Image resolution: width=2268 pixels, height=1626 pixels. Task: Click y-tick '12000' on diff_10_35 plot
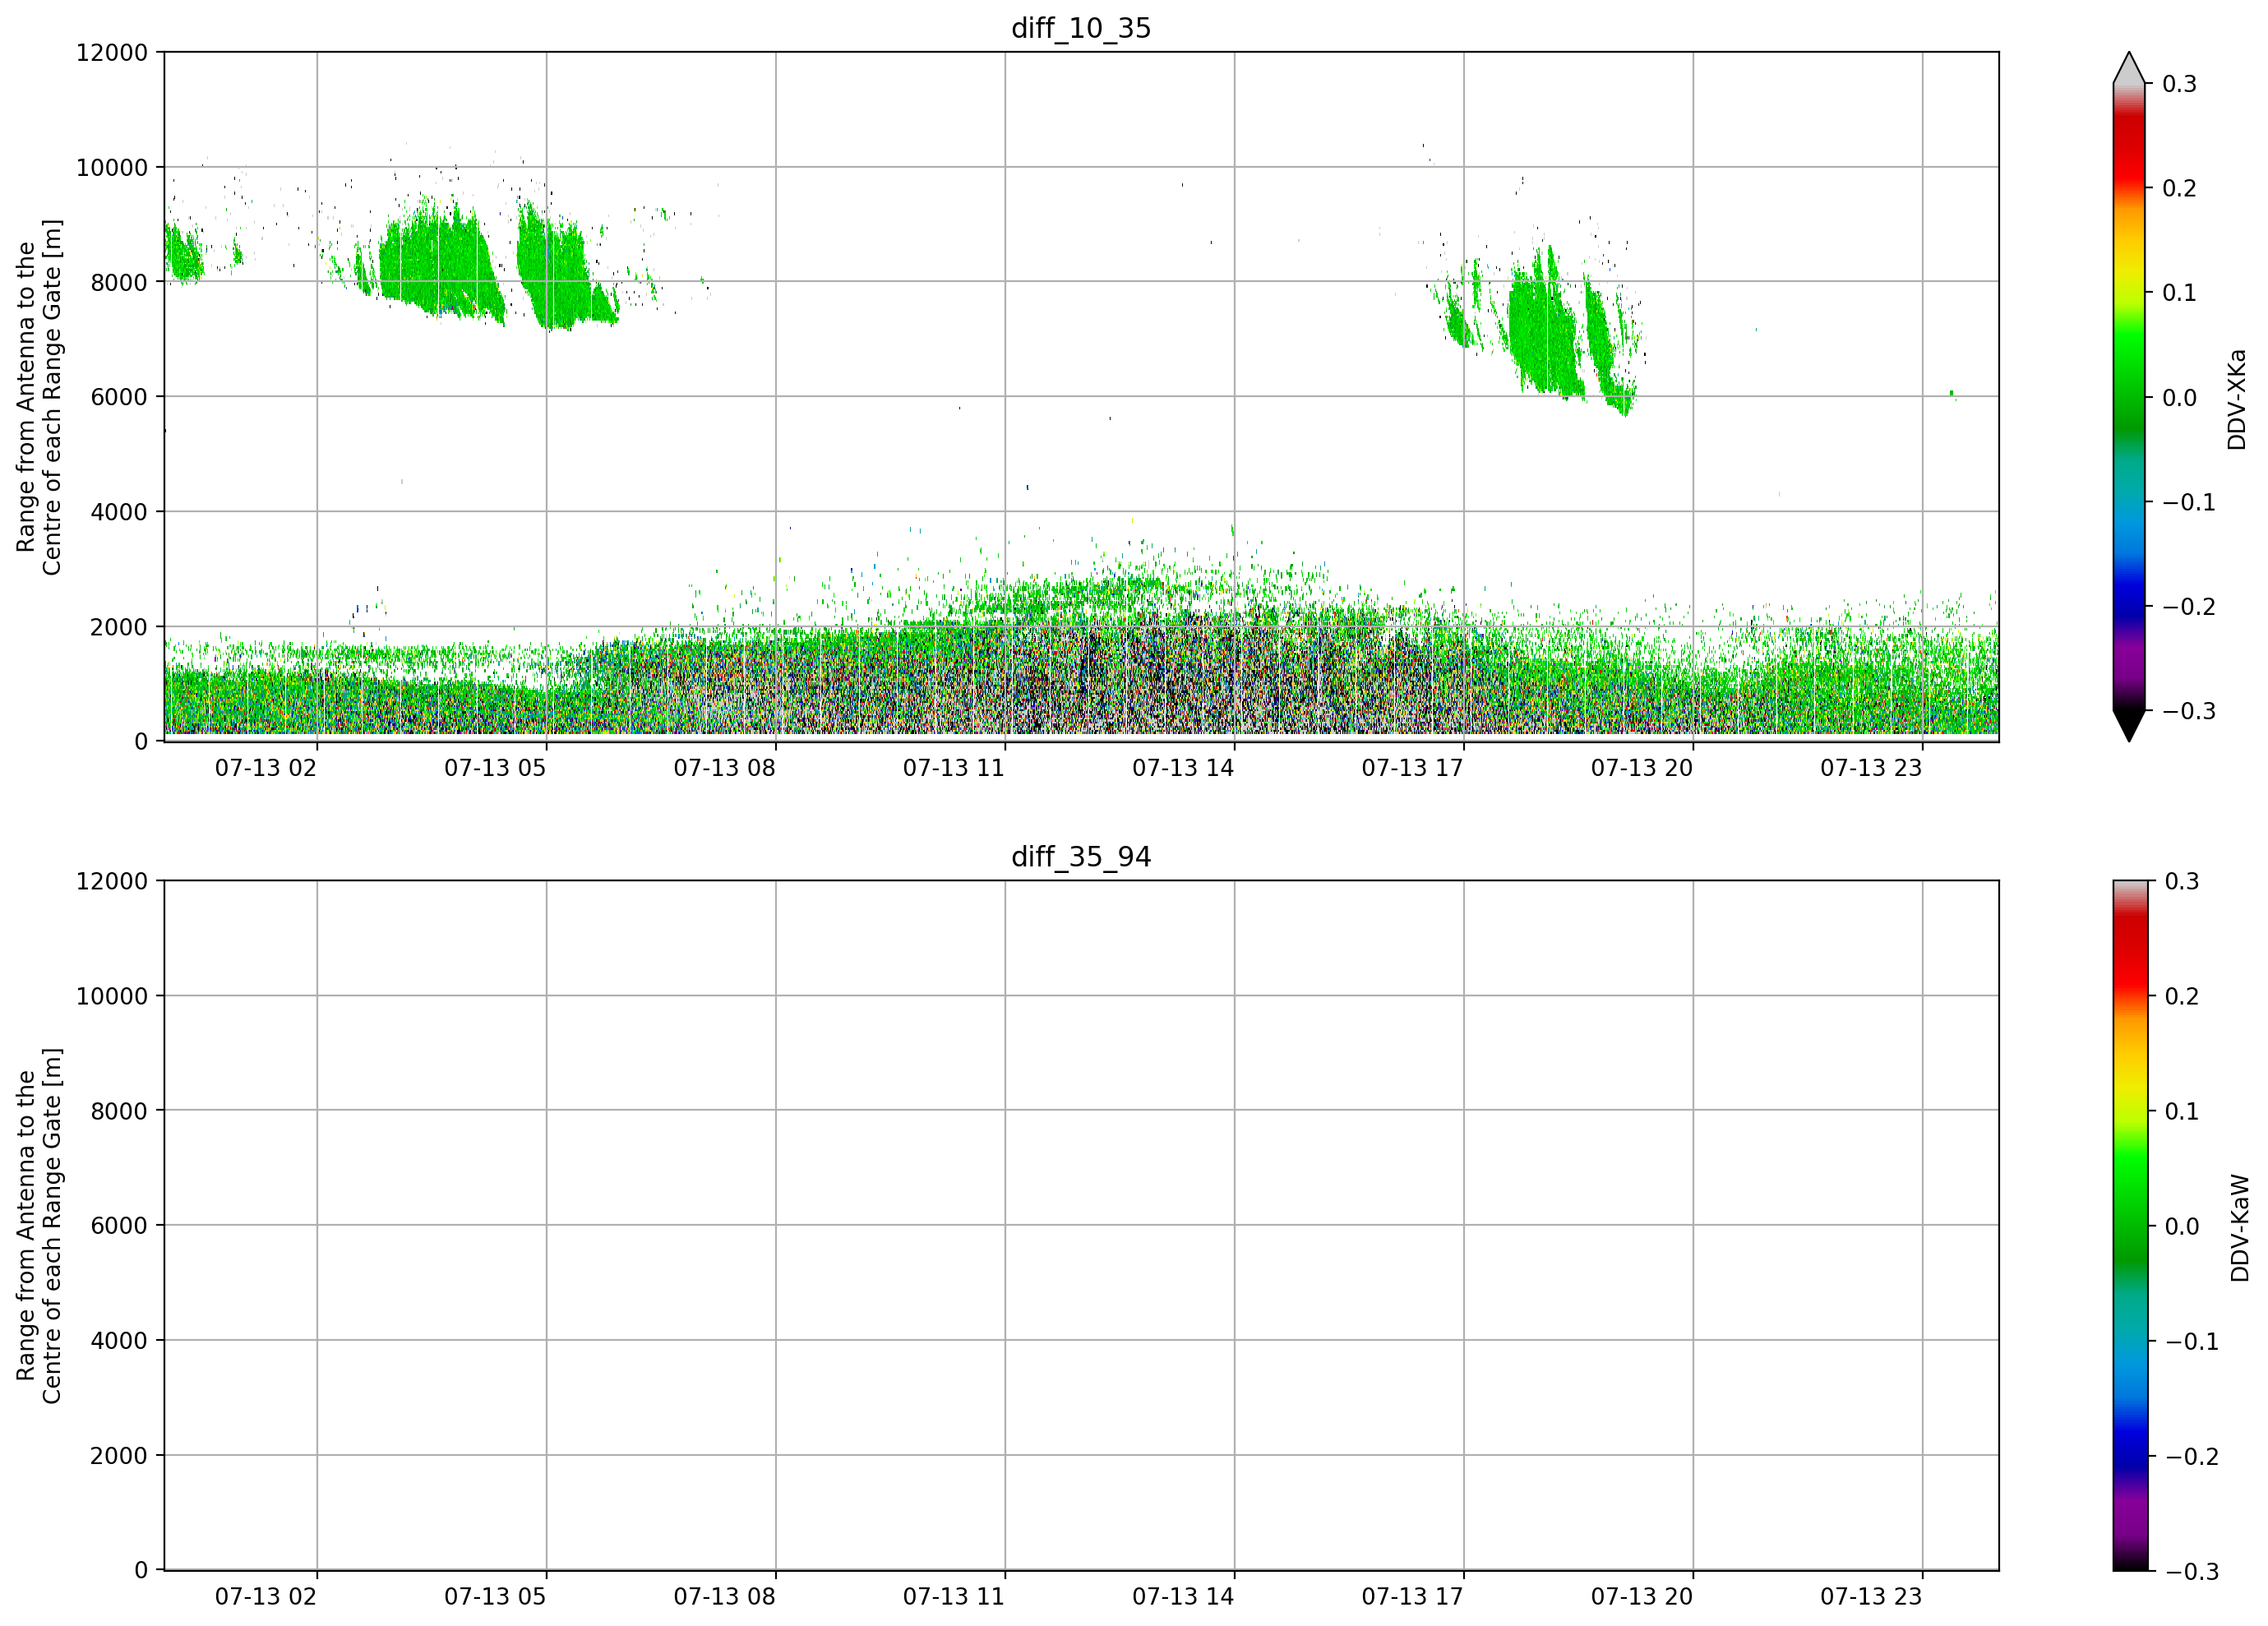(x=112, y=53)
